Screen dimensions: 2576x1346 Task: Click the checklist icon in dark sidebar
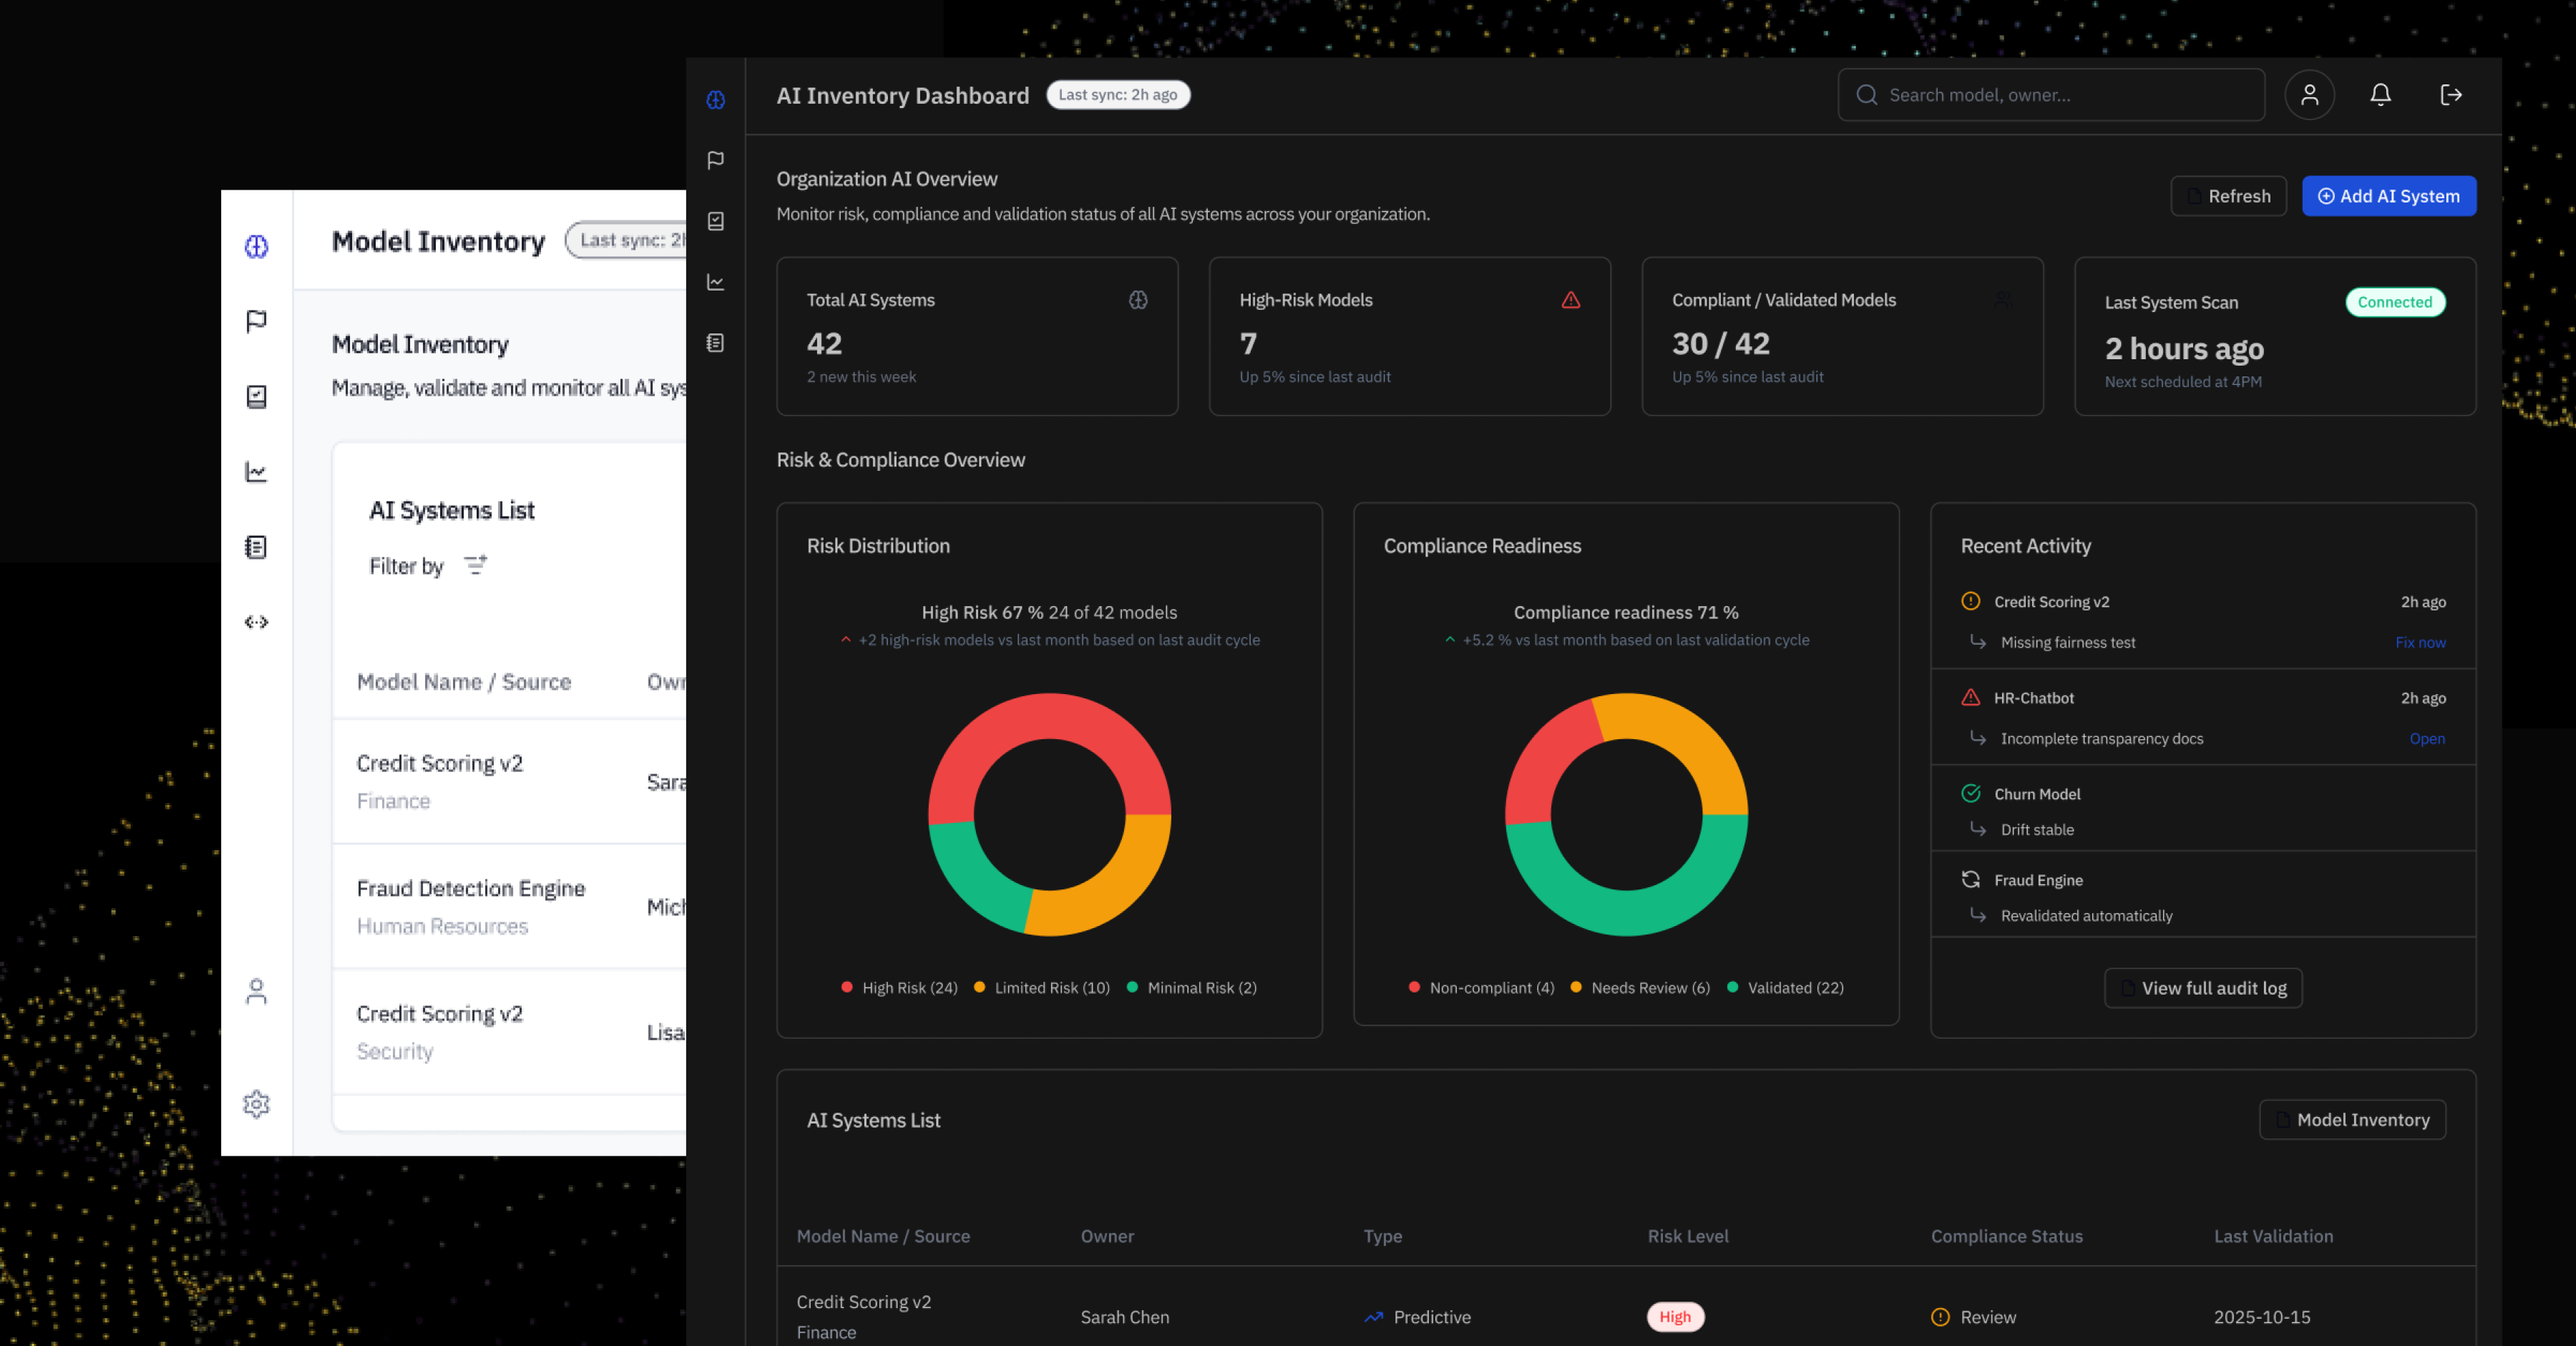715,221
